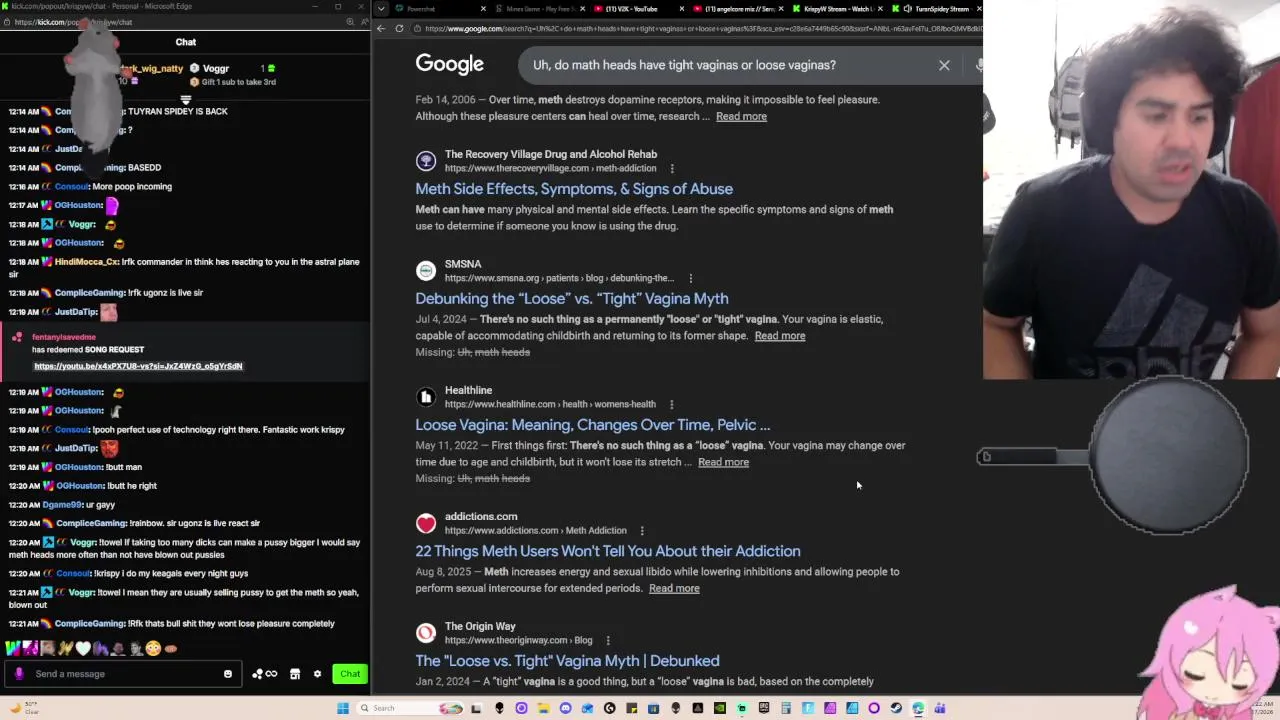
Task: Select the heart emote in chat emote row
Action: 83,649
